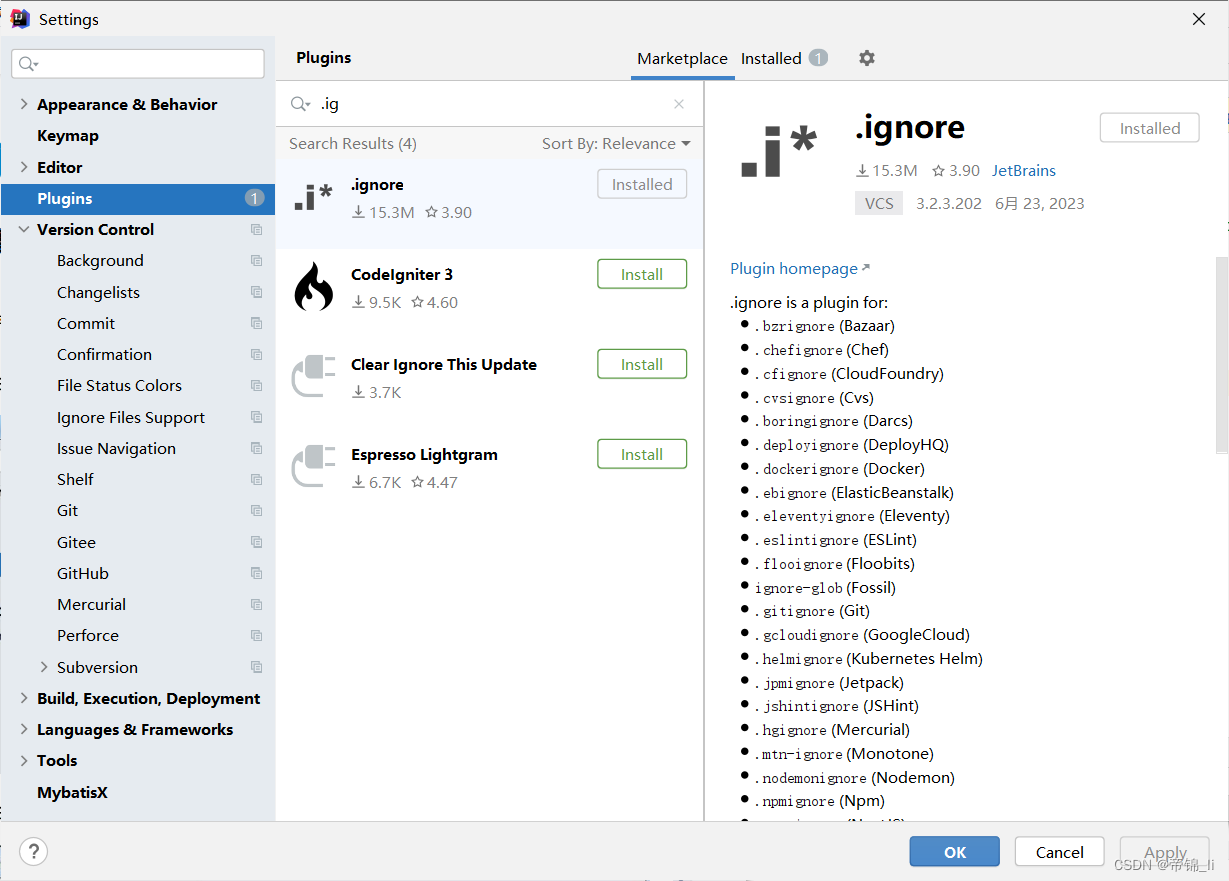Click project-level icon beside Confirmation
The width and height of the screenshot is (1229, 881).
(x=257, y=354)
